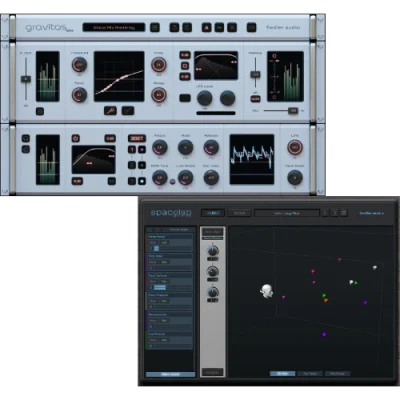Image resolution: width=400 pixels, height=400 pixels.
Task: Click the left LFE Level knob
Action: pyautogui.click(x=205, y=98)
